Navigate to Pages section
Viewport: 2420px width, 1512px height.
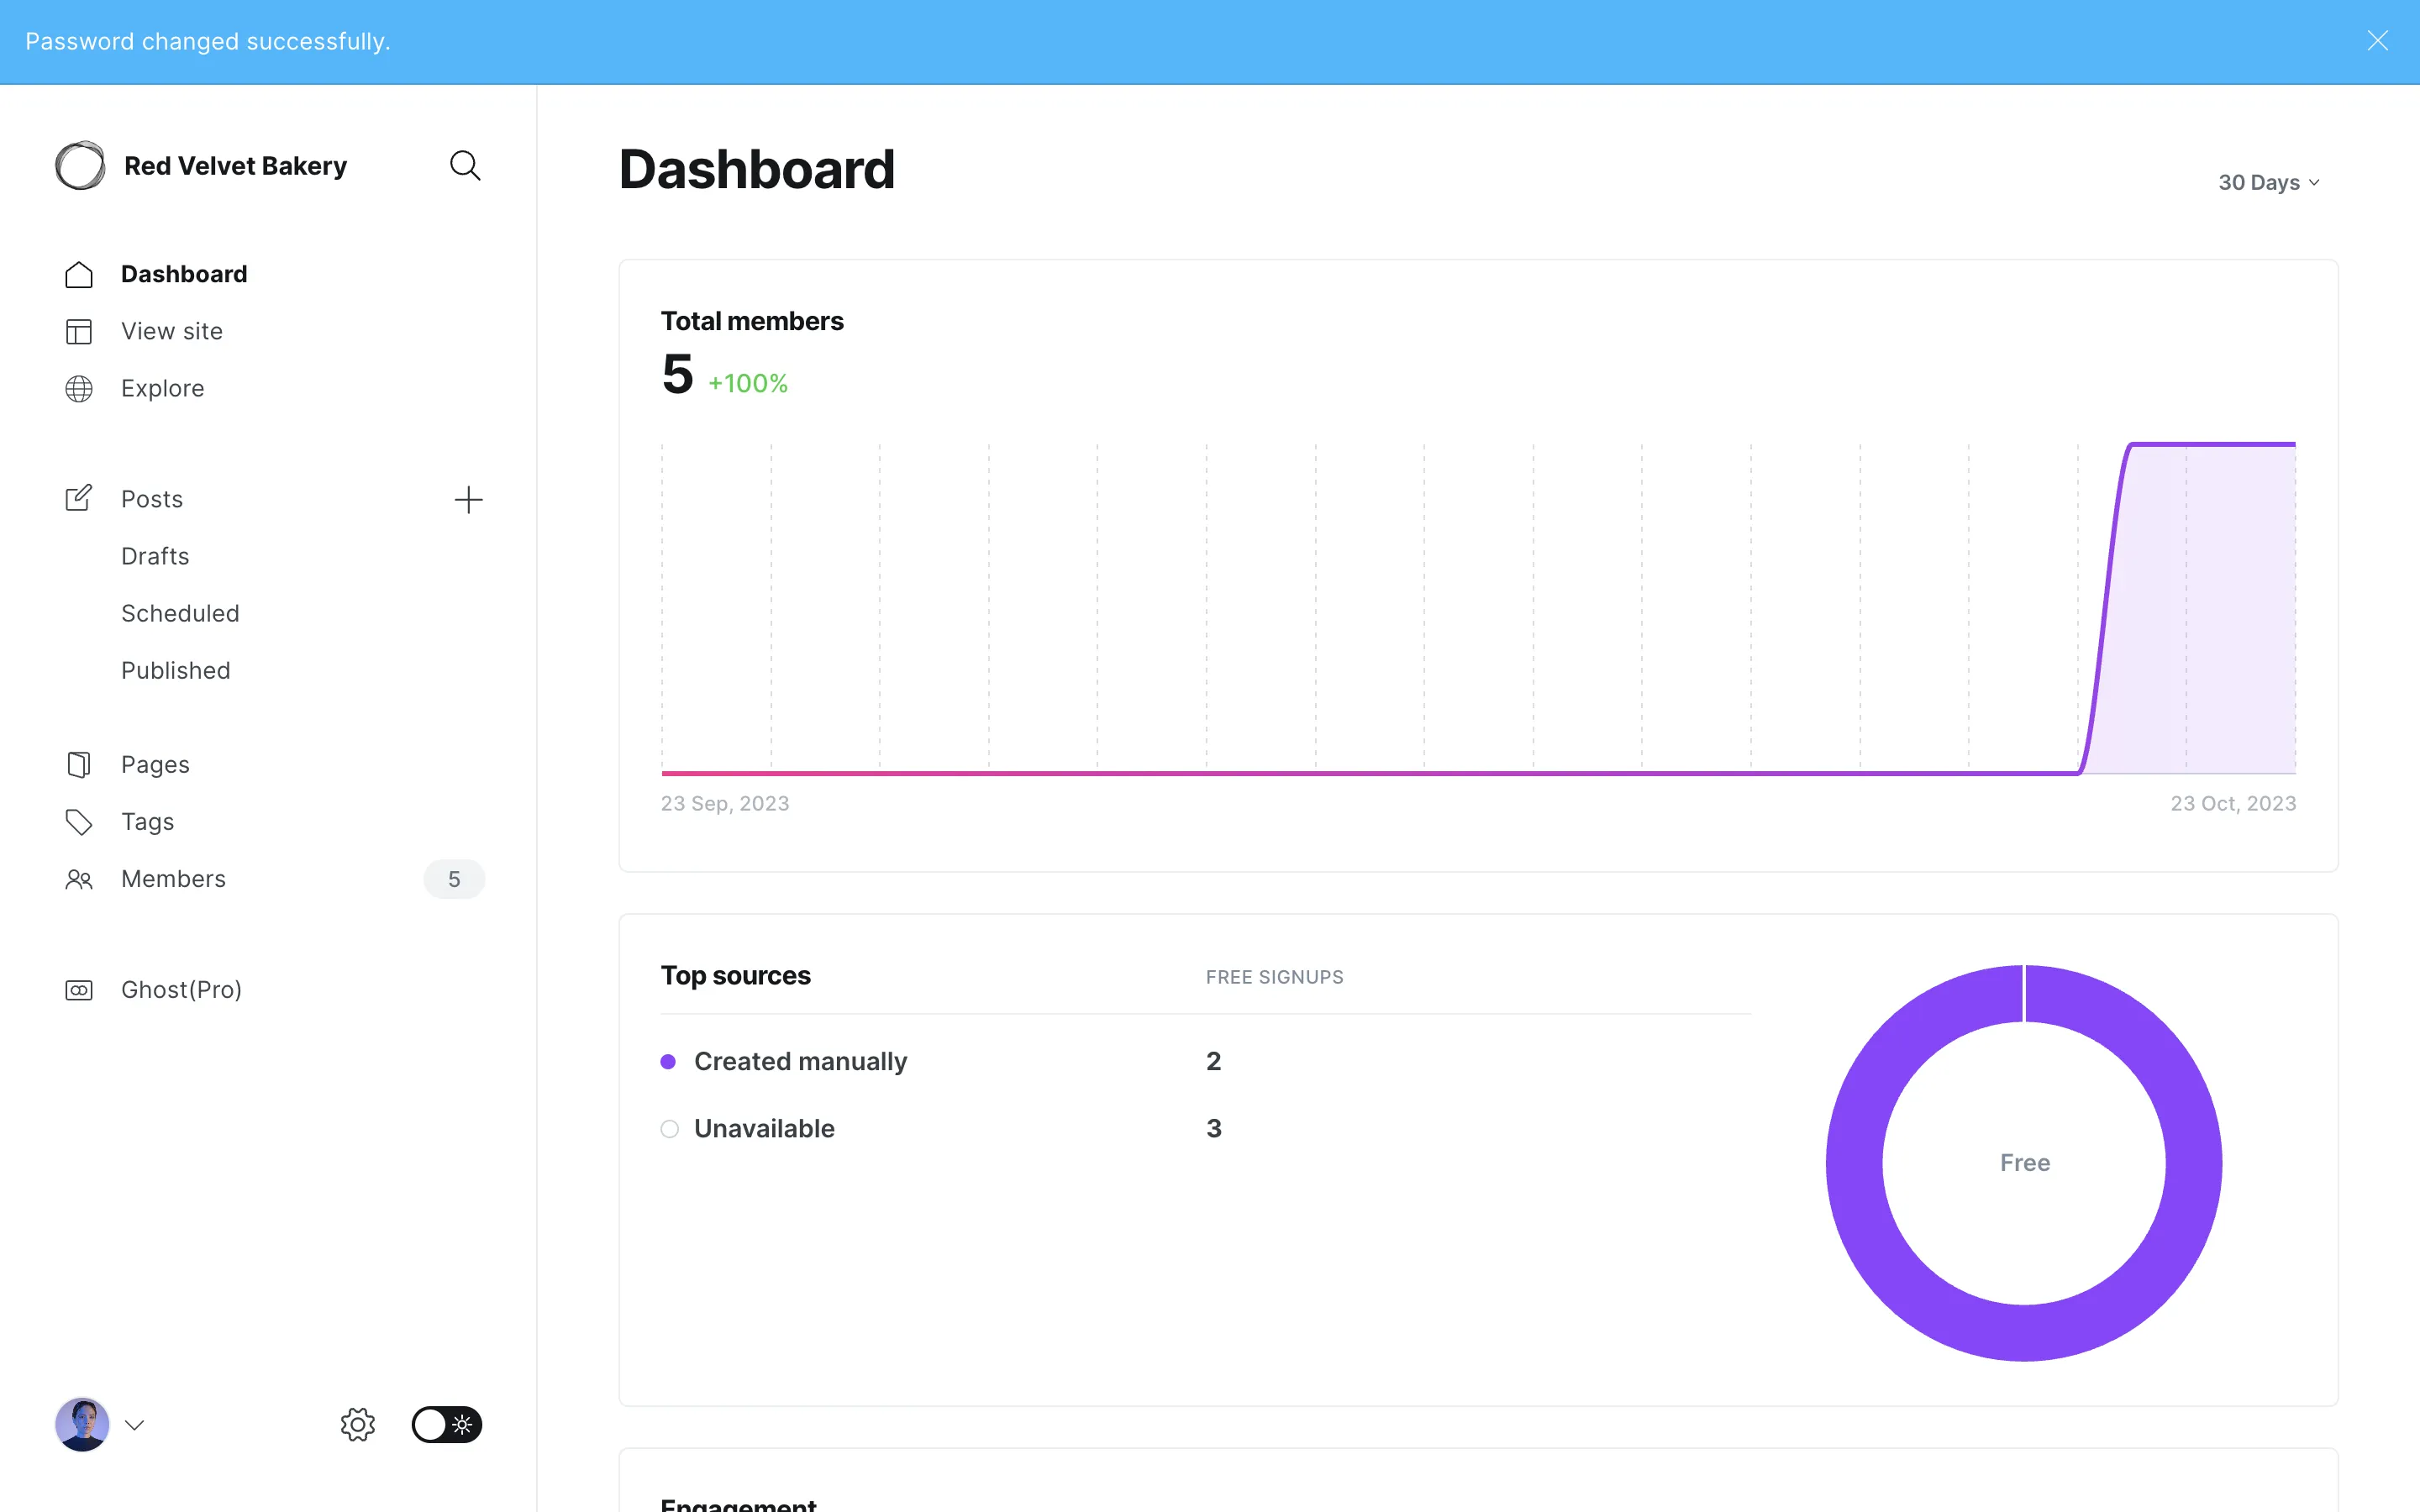pos(155,764)
